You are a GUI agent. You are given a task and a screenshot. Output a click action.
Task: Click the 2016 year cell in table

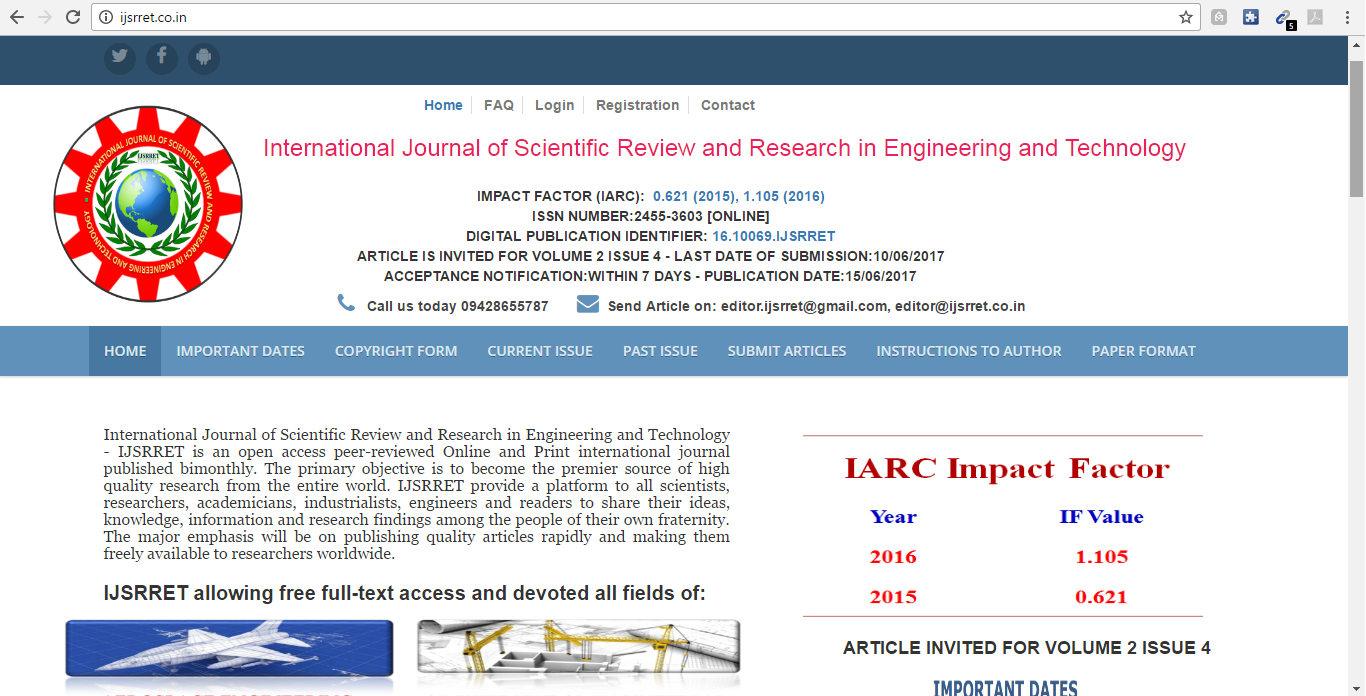click(x=893, y=557)
